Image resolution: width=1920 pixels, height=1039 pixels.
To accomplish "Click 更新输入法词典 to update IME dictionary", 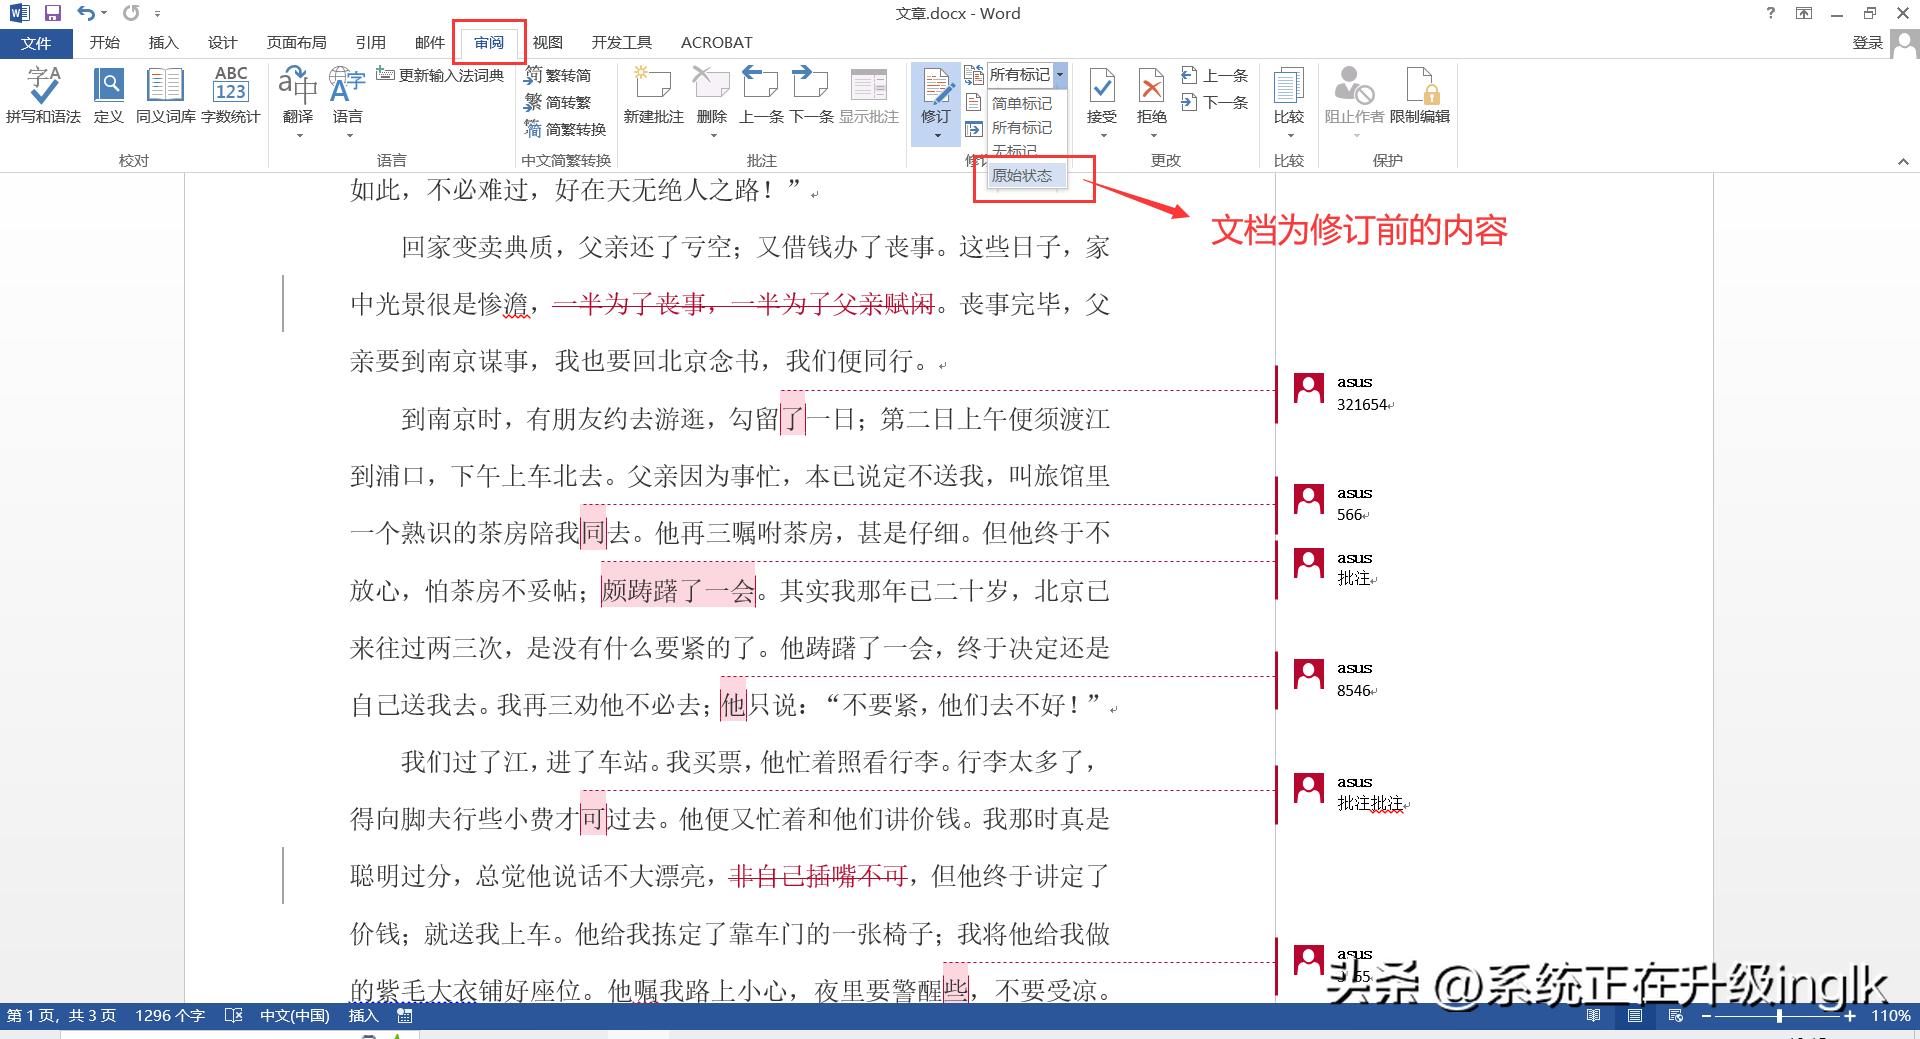I will tap(440, 75).
